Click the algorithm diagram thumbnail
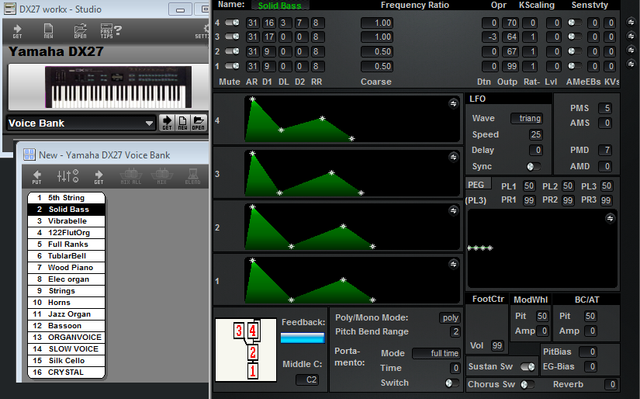640x399 pixels. pos(246,350)
